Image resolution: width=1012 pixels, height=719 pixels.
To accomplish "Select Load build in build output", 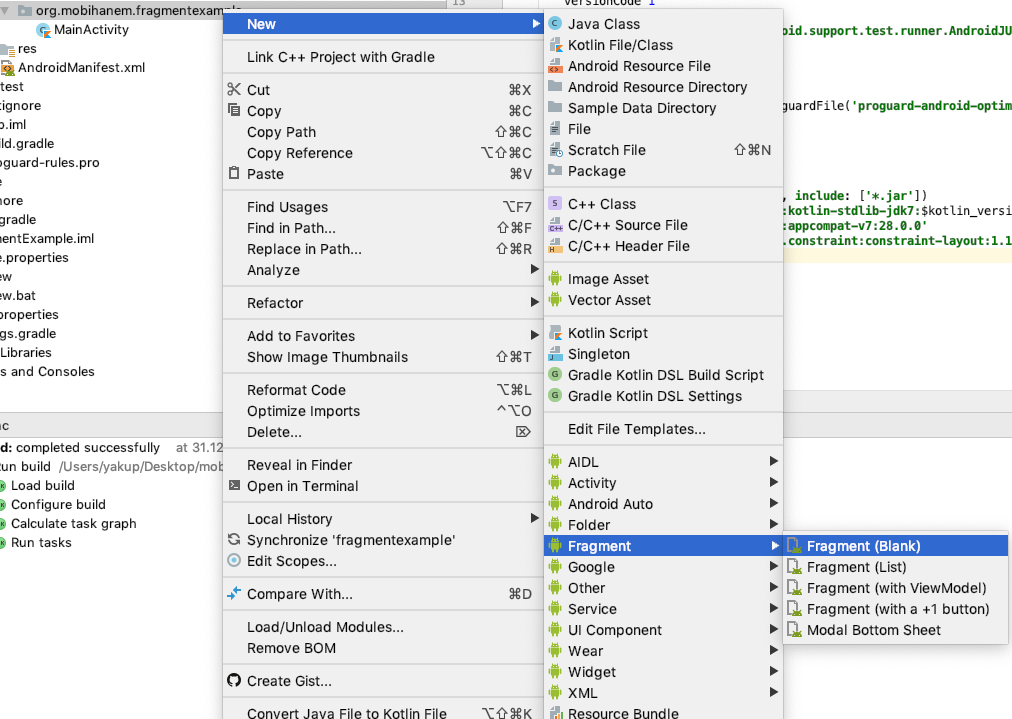I will (43, 485).
